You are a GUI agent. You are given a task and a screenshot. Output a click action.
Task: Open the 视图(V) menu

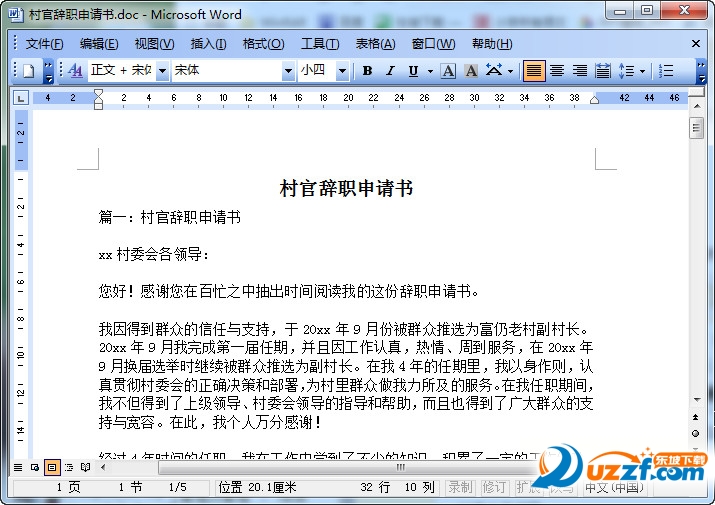point(154,44)
